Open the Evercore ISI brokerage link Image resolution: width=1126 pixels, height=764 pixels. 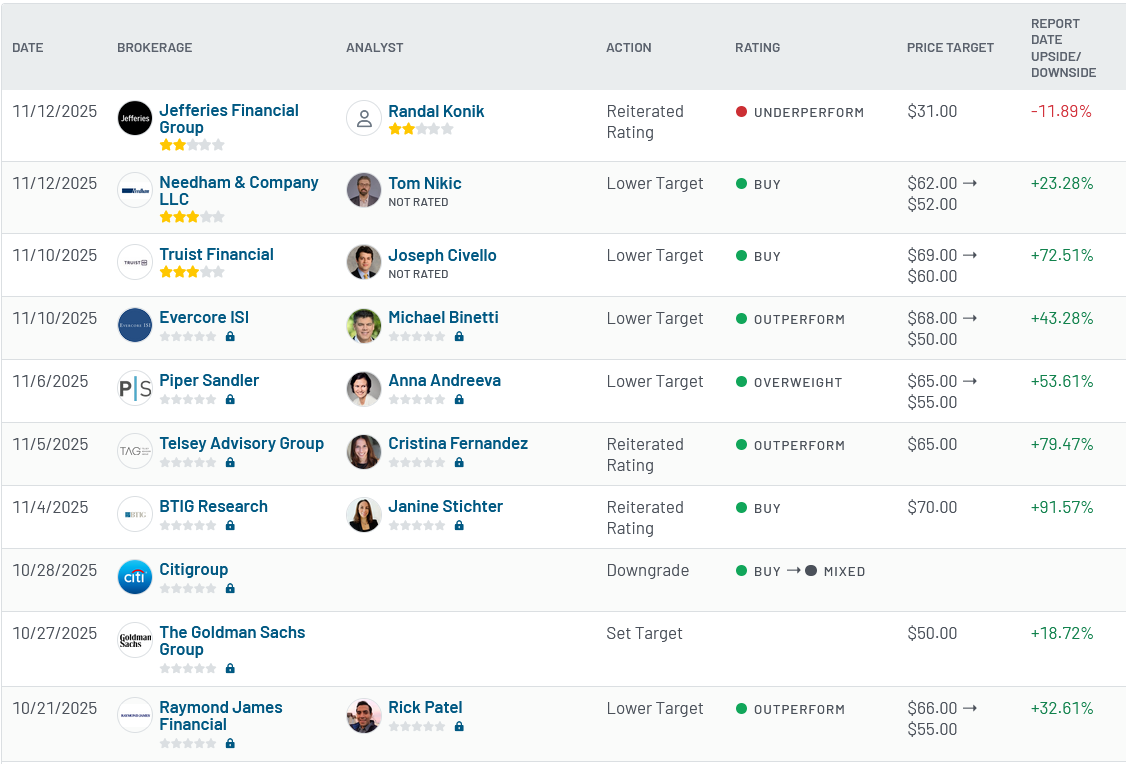click(x=204, y=317)
